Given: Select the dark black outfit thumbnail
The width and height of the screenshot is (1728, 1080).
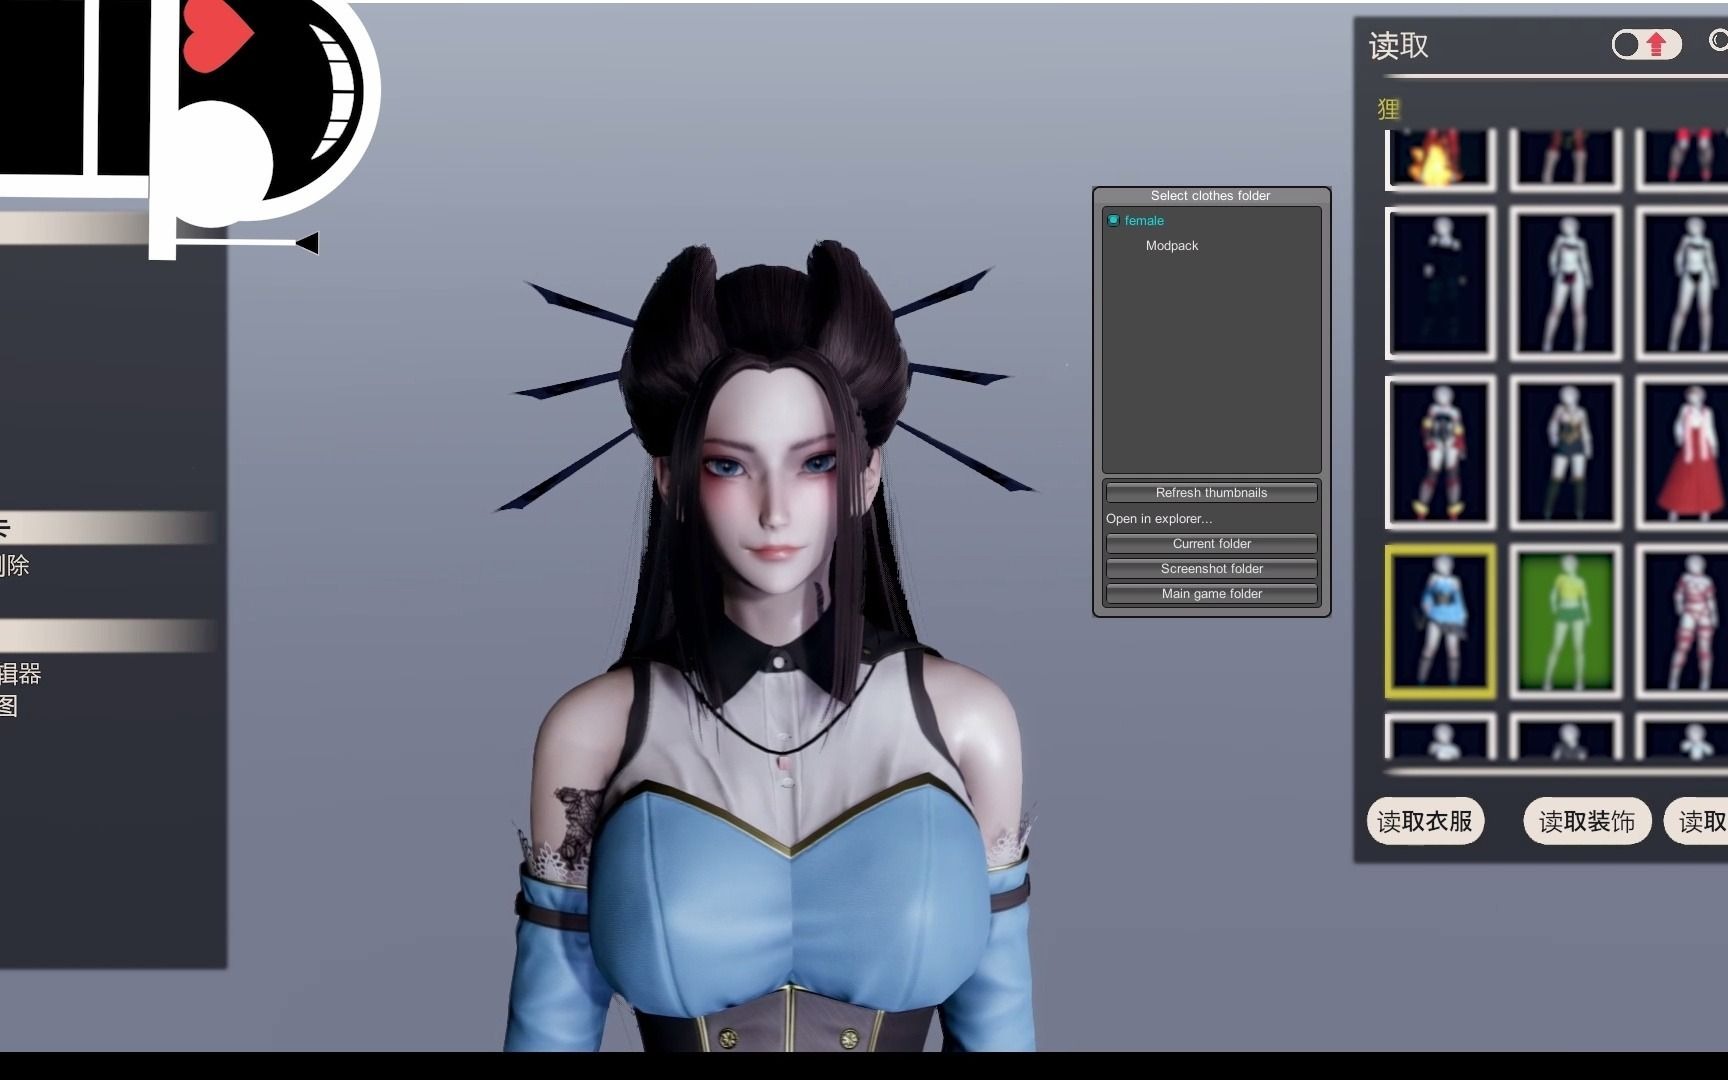Looking at the screenshot, I should pyautogui.click(x=1440, y=283).
